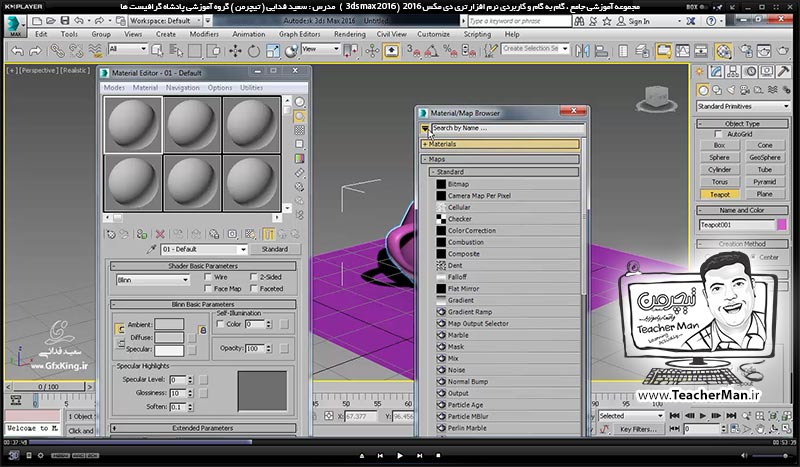Collapse the Standard maps subgroup
This screenshot has width=800, height=467.
[504, 172]
